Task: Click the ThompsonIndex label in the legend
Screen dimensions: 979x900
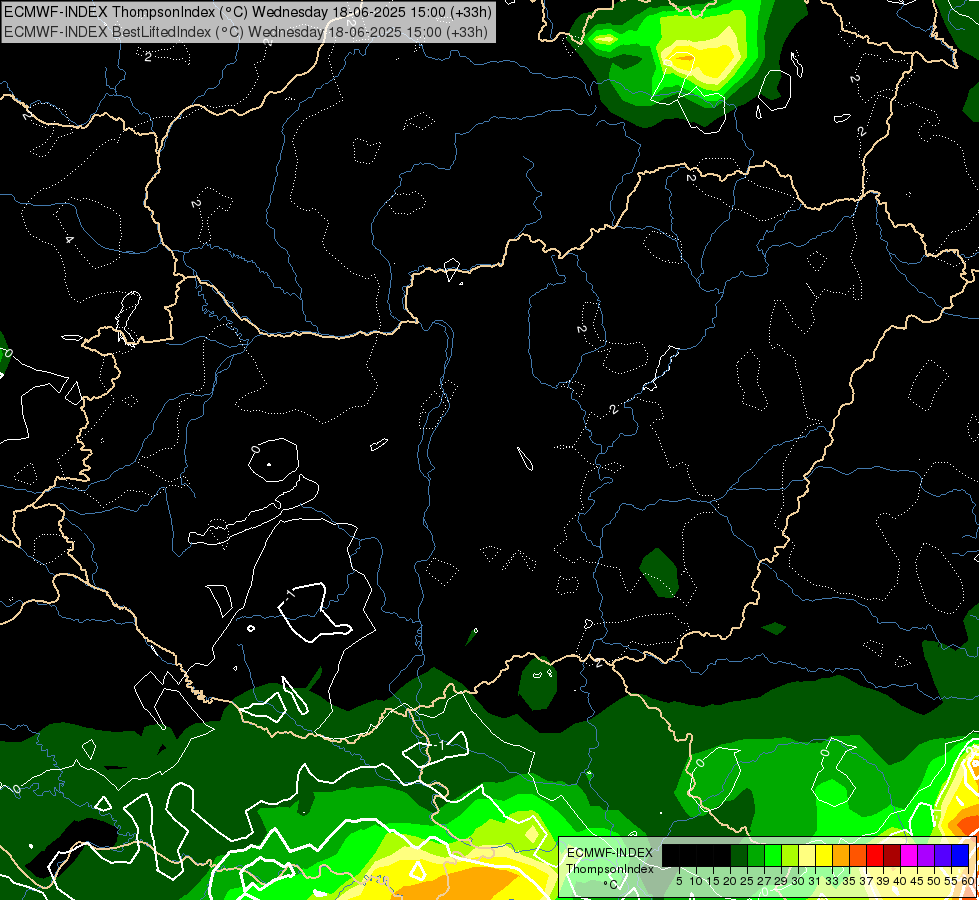Action: 610,869
